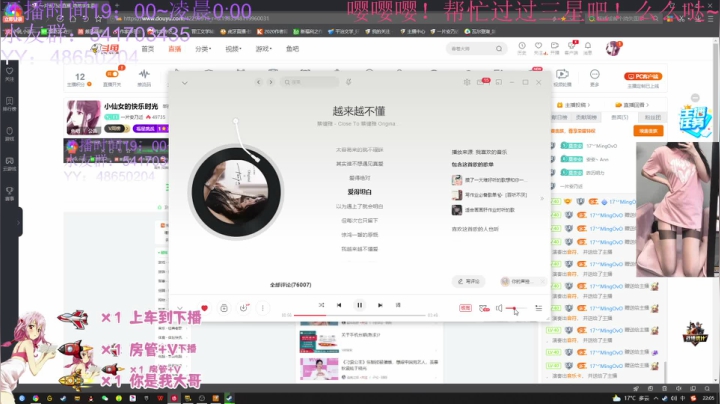Open lyrics display icon beside next button
Image resolution: width=720 pixels, height=404 pixels.
tap(398, 305)
